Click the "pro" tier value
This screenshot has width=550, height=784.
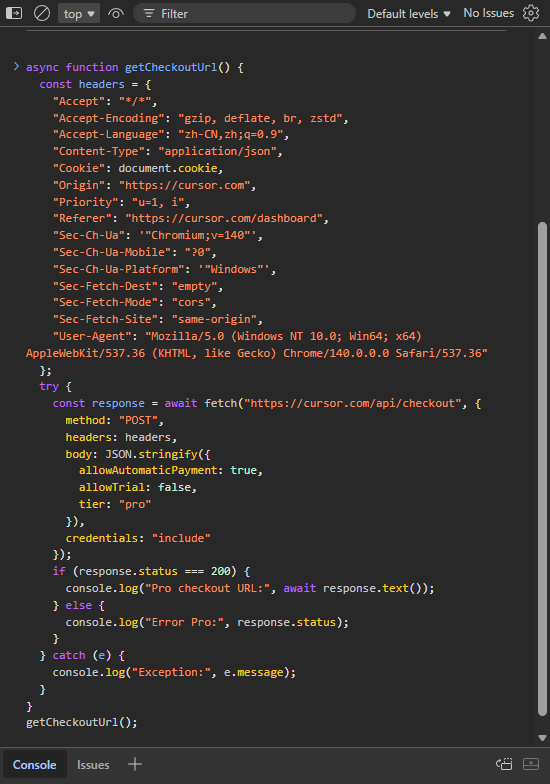pyautogui.click(x=135, y=504)
